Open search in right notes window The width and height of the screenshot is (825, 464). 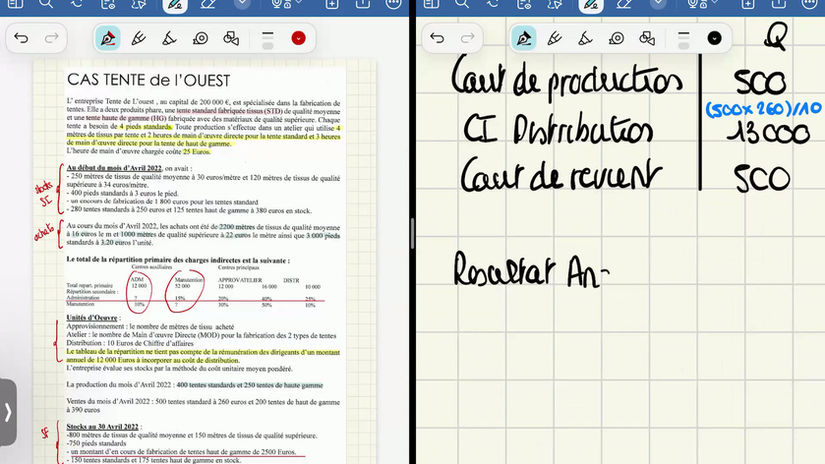point(461,4)
